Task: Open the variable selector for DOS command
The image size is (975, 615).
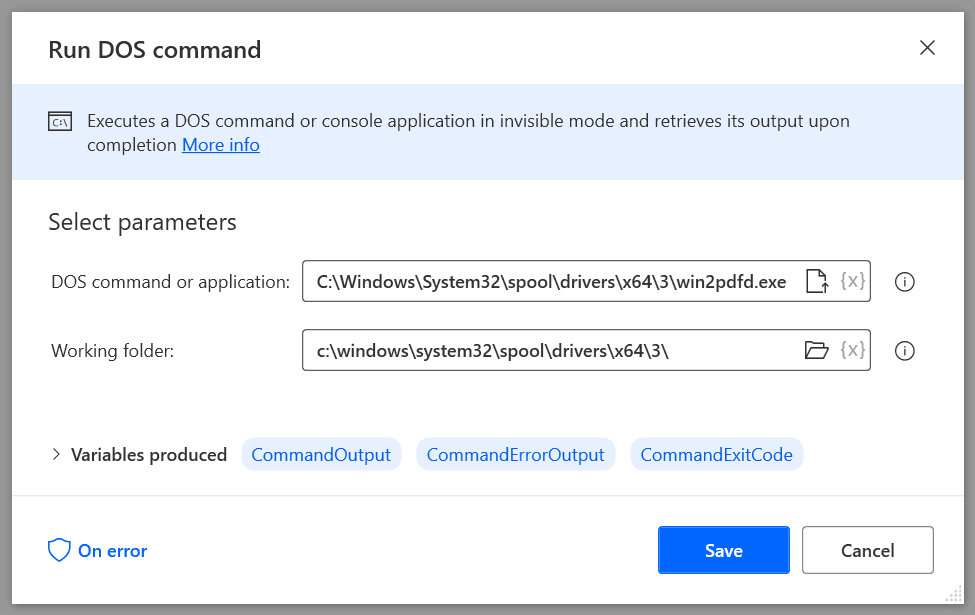Action: click(x=851, y=281)
